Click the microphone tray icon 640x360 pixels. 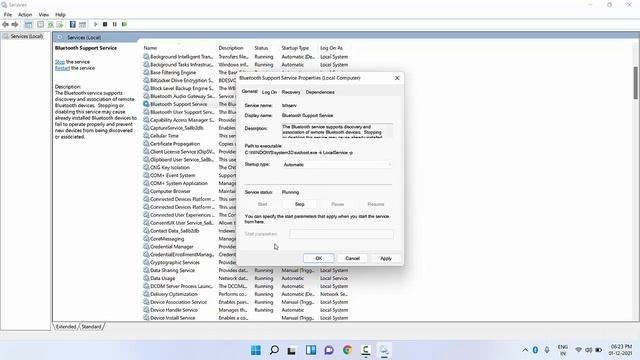pos(547,350)
